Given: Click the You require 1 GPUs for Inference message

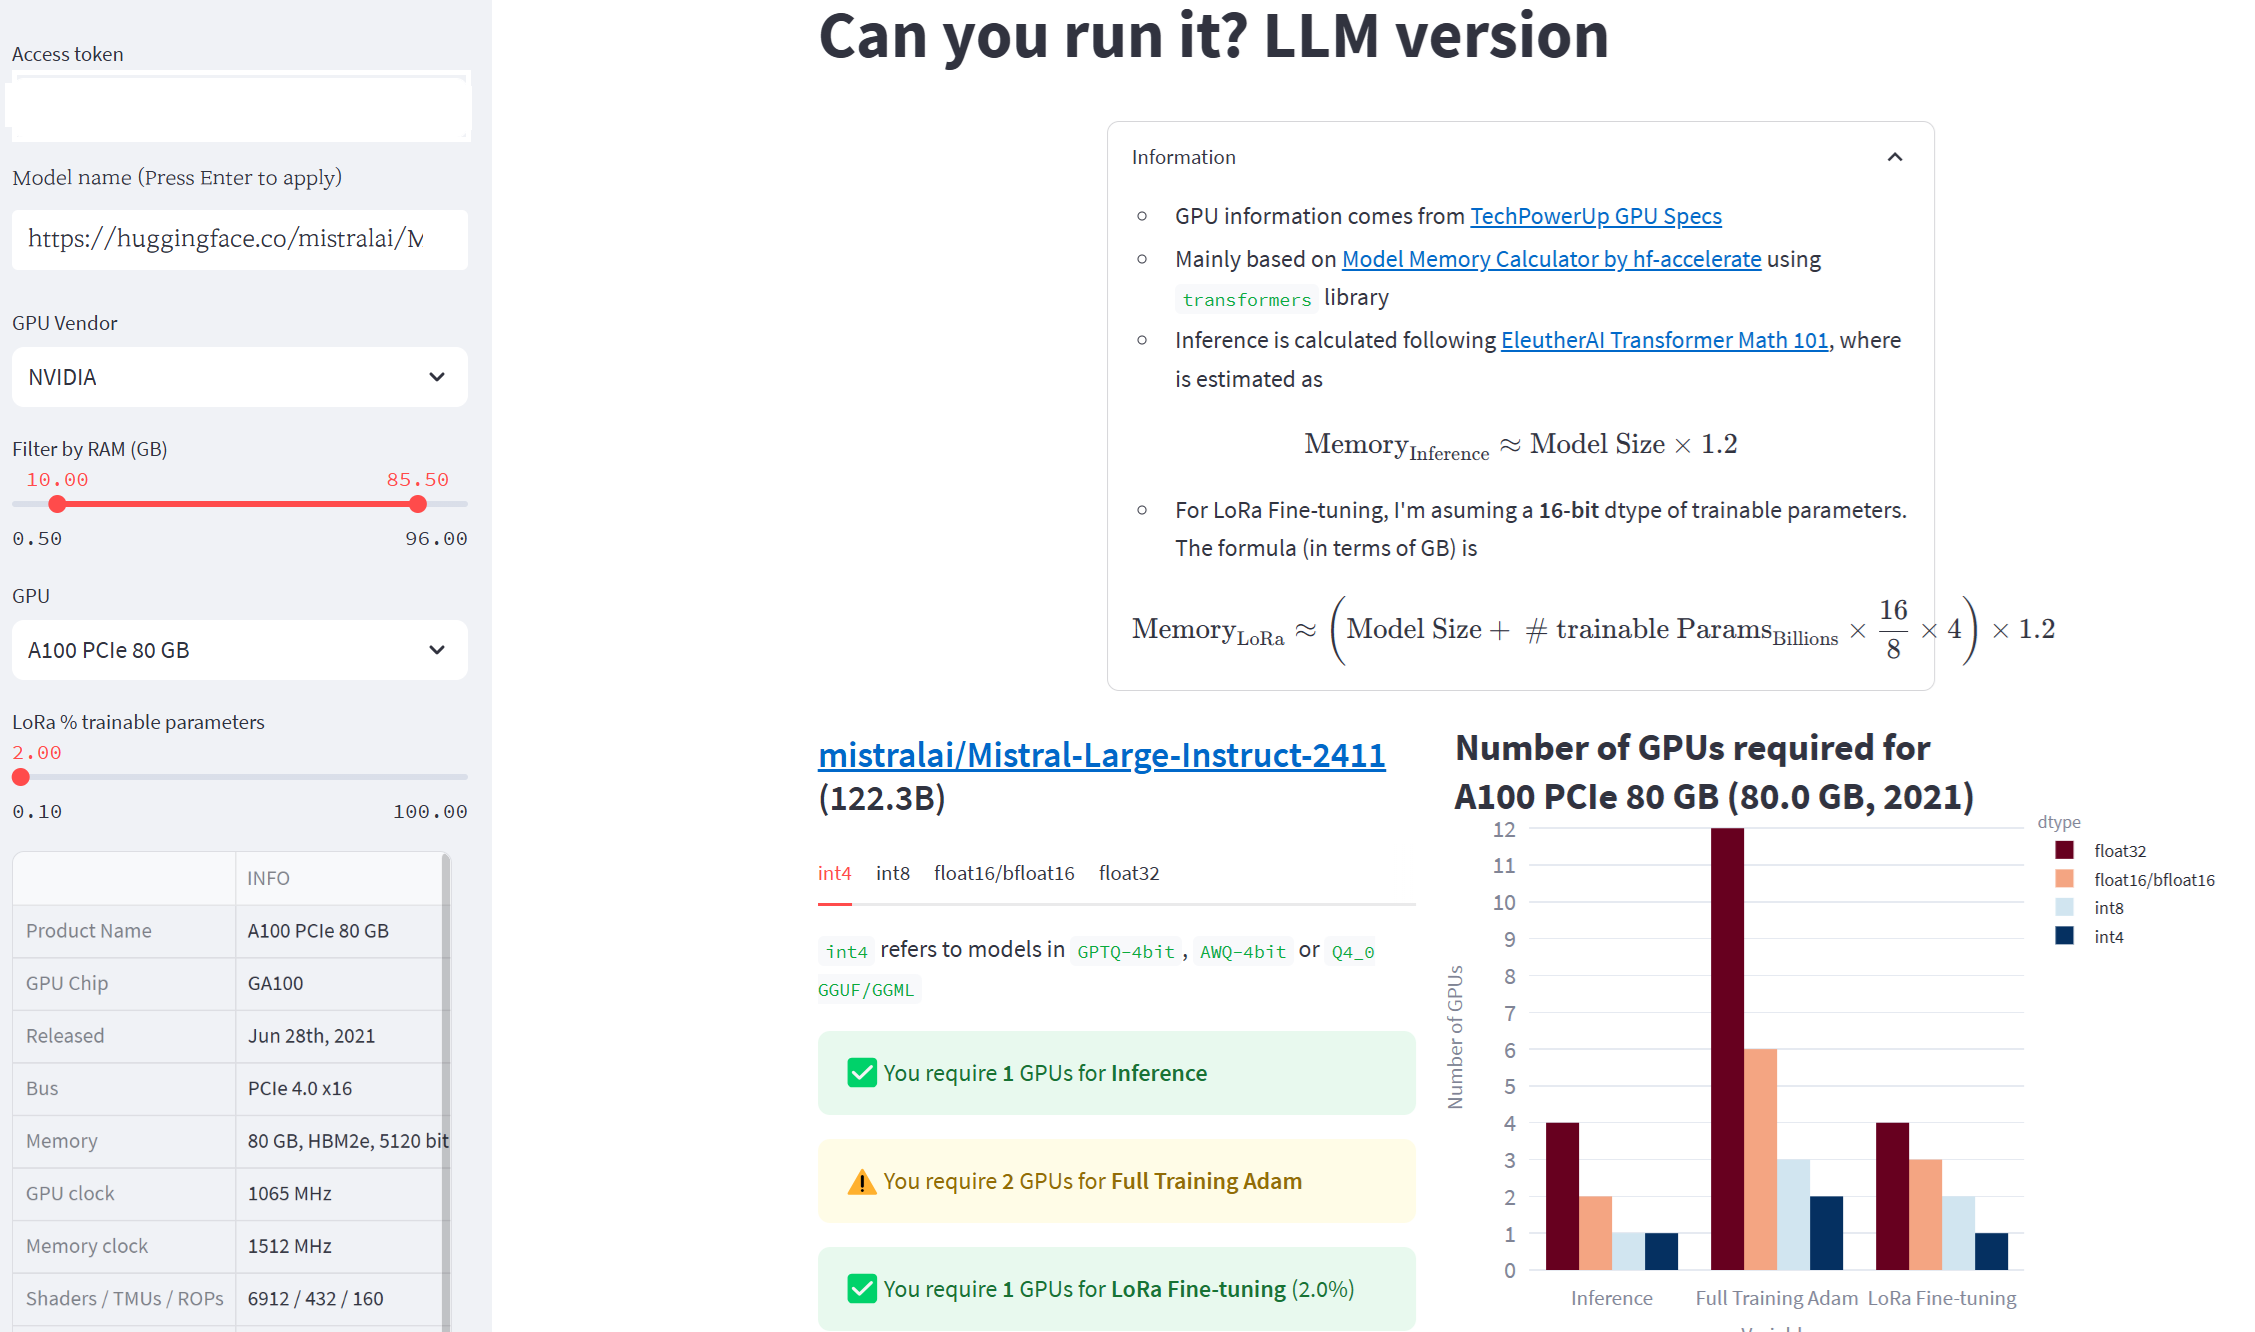Looking at the screenshot, I should point(1116,1073).
